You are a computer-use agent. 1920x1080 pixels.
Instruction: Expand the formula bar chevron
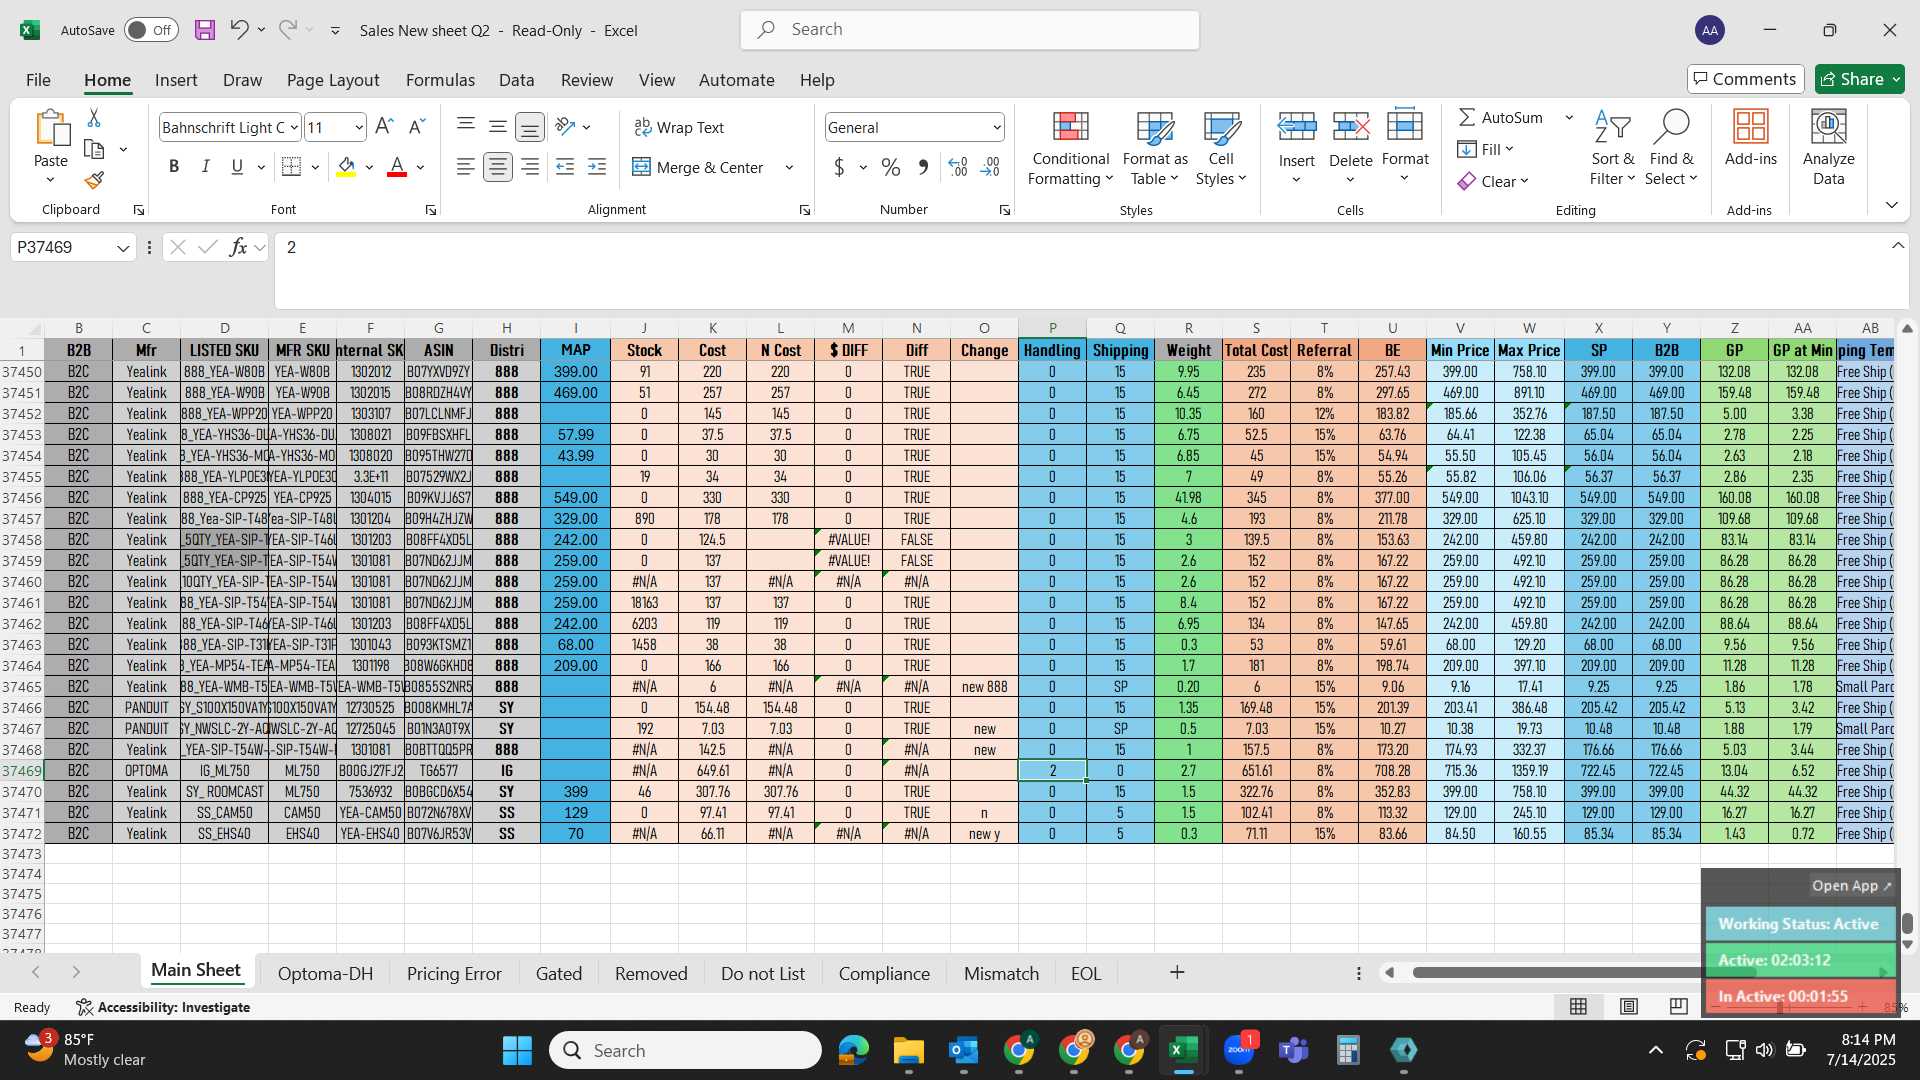[x=1898, y=246]
